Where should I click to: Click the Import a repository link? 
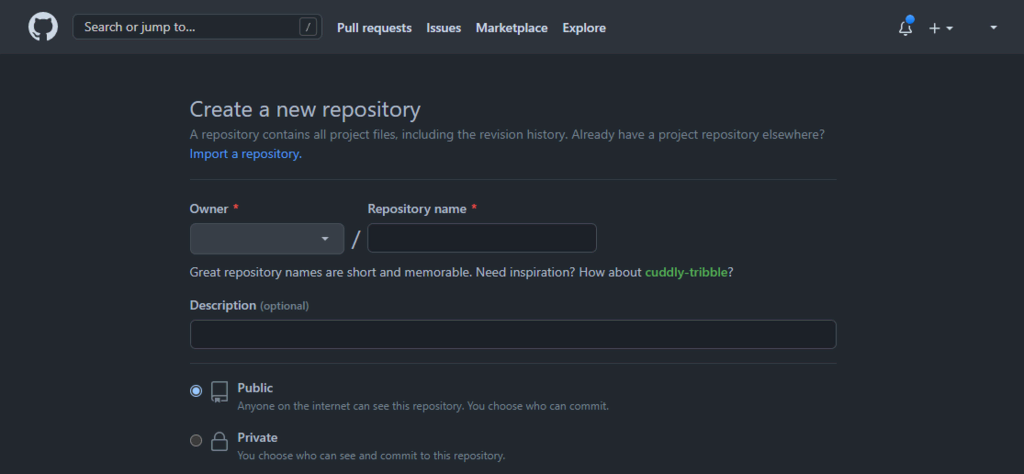pyautogui.click(x=245, y=154)
